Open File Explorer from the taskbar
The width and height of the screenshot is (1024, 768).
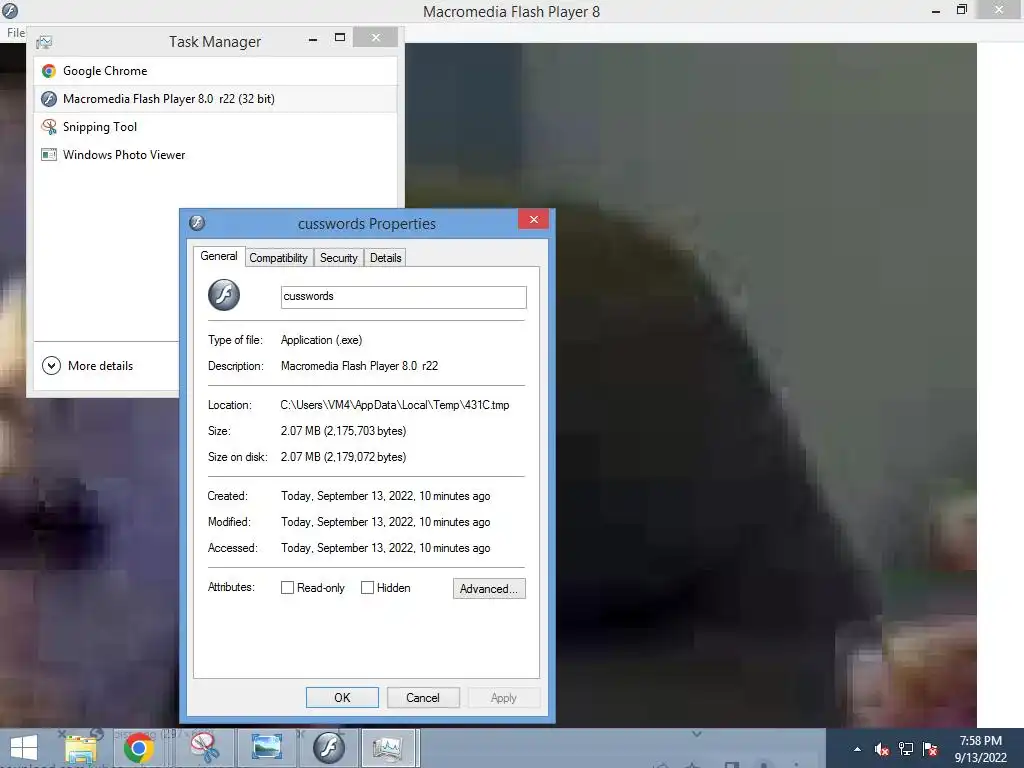tap(81, 748)
